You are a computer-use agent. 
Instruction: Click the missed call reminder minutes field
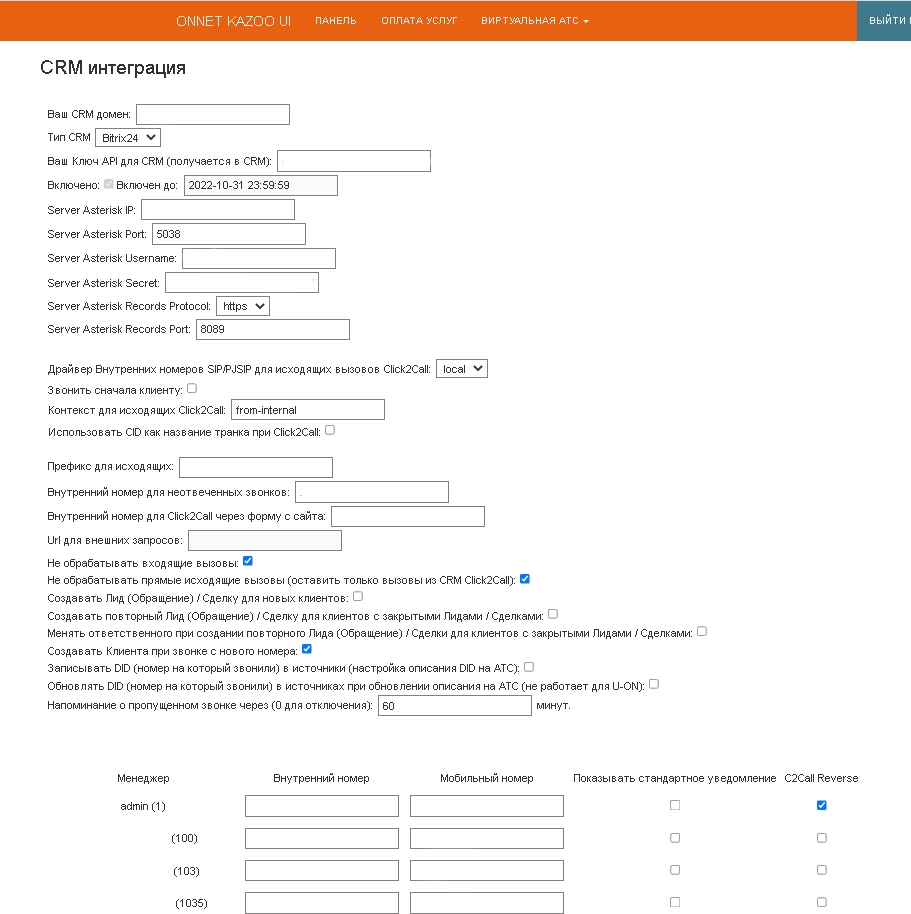pos(454,706)
